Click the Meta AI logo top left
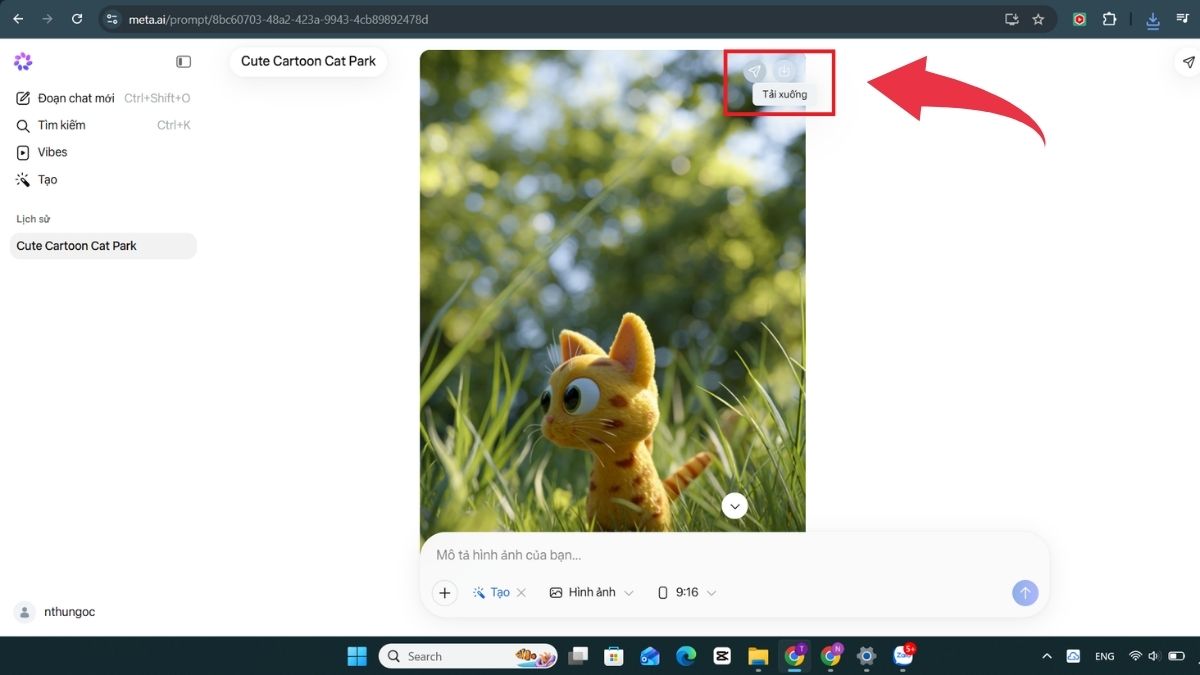Image resolution: width=1200 pixels, height=675 pixels. (x=23, y=61)
